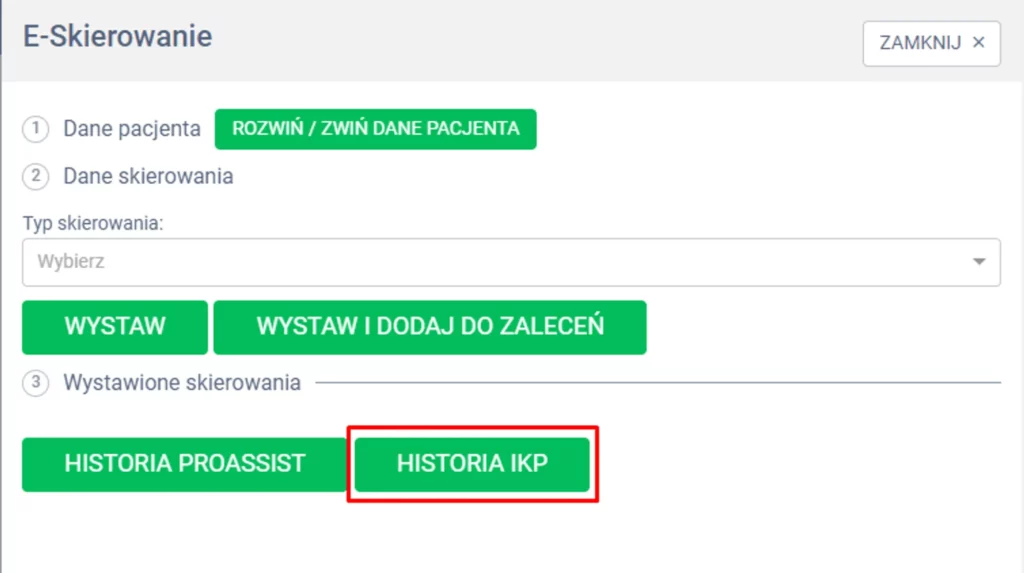Select the Dane skierowania step label
The height and width of the screenshot is (573, 1024).
pos(148,177)
